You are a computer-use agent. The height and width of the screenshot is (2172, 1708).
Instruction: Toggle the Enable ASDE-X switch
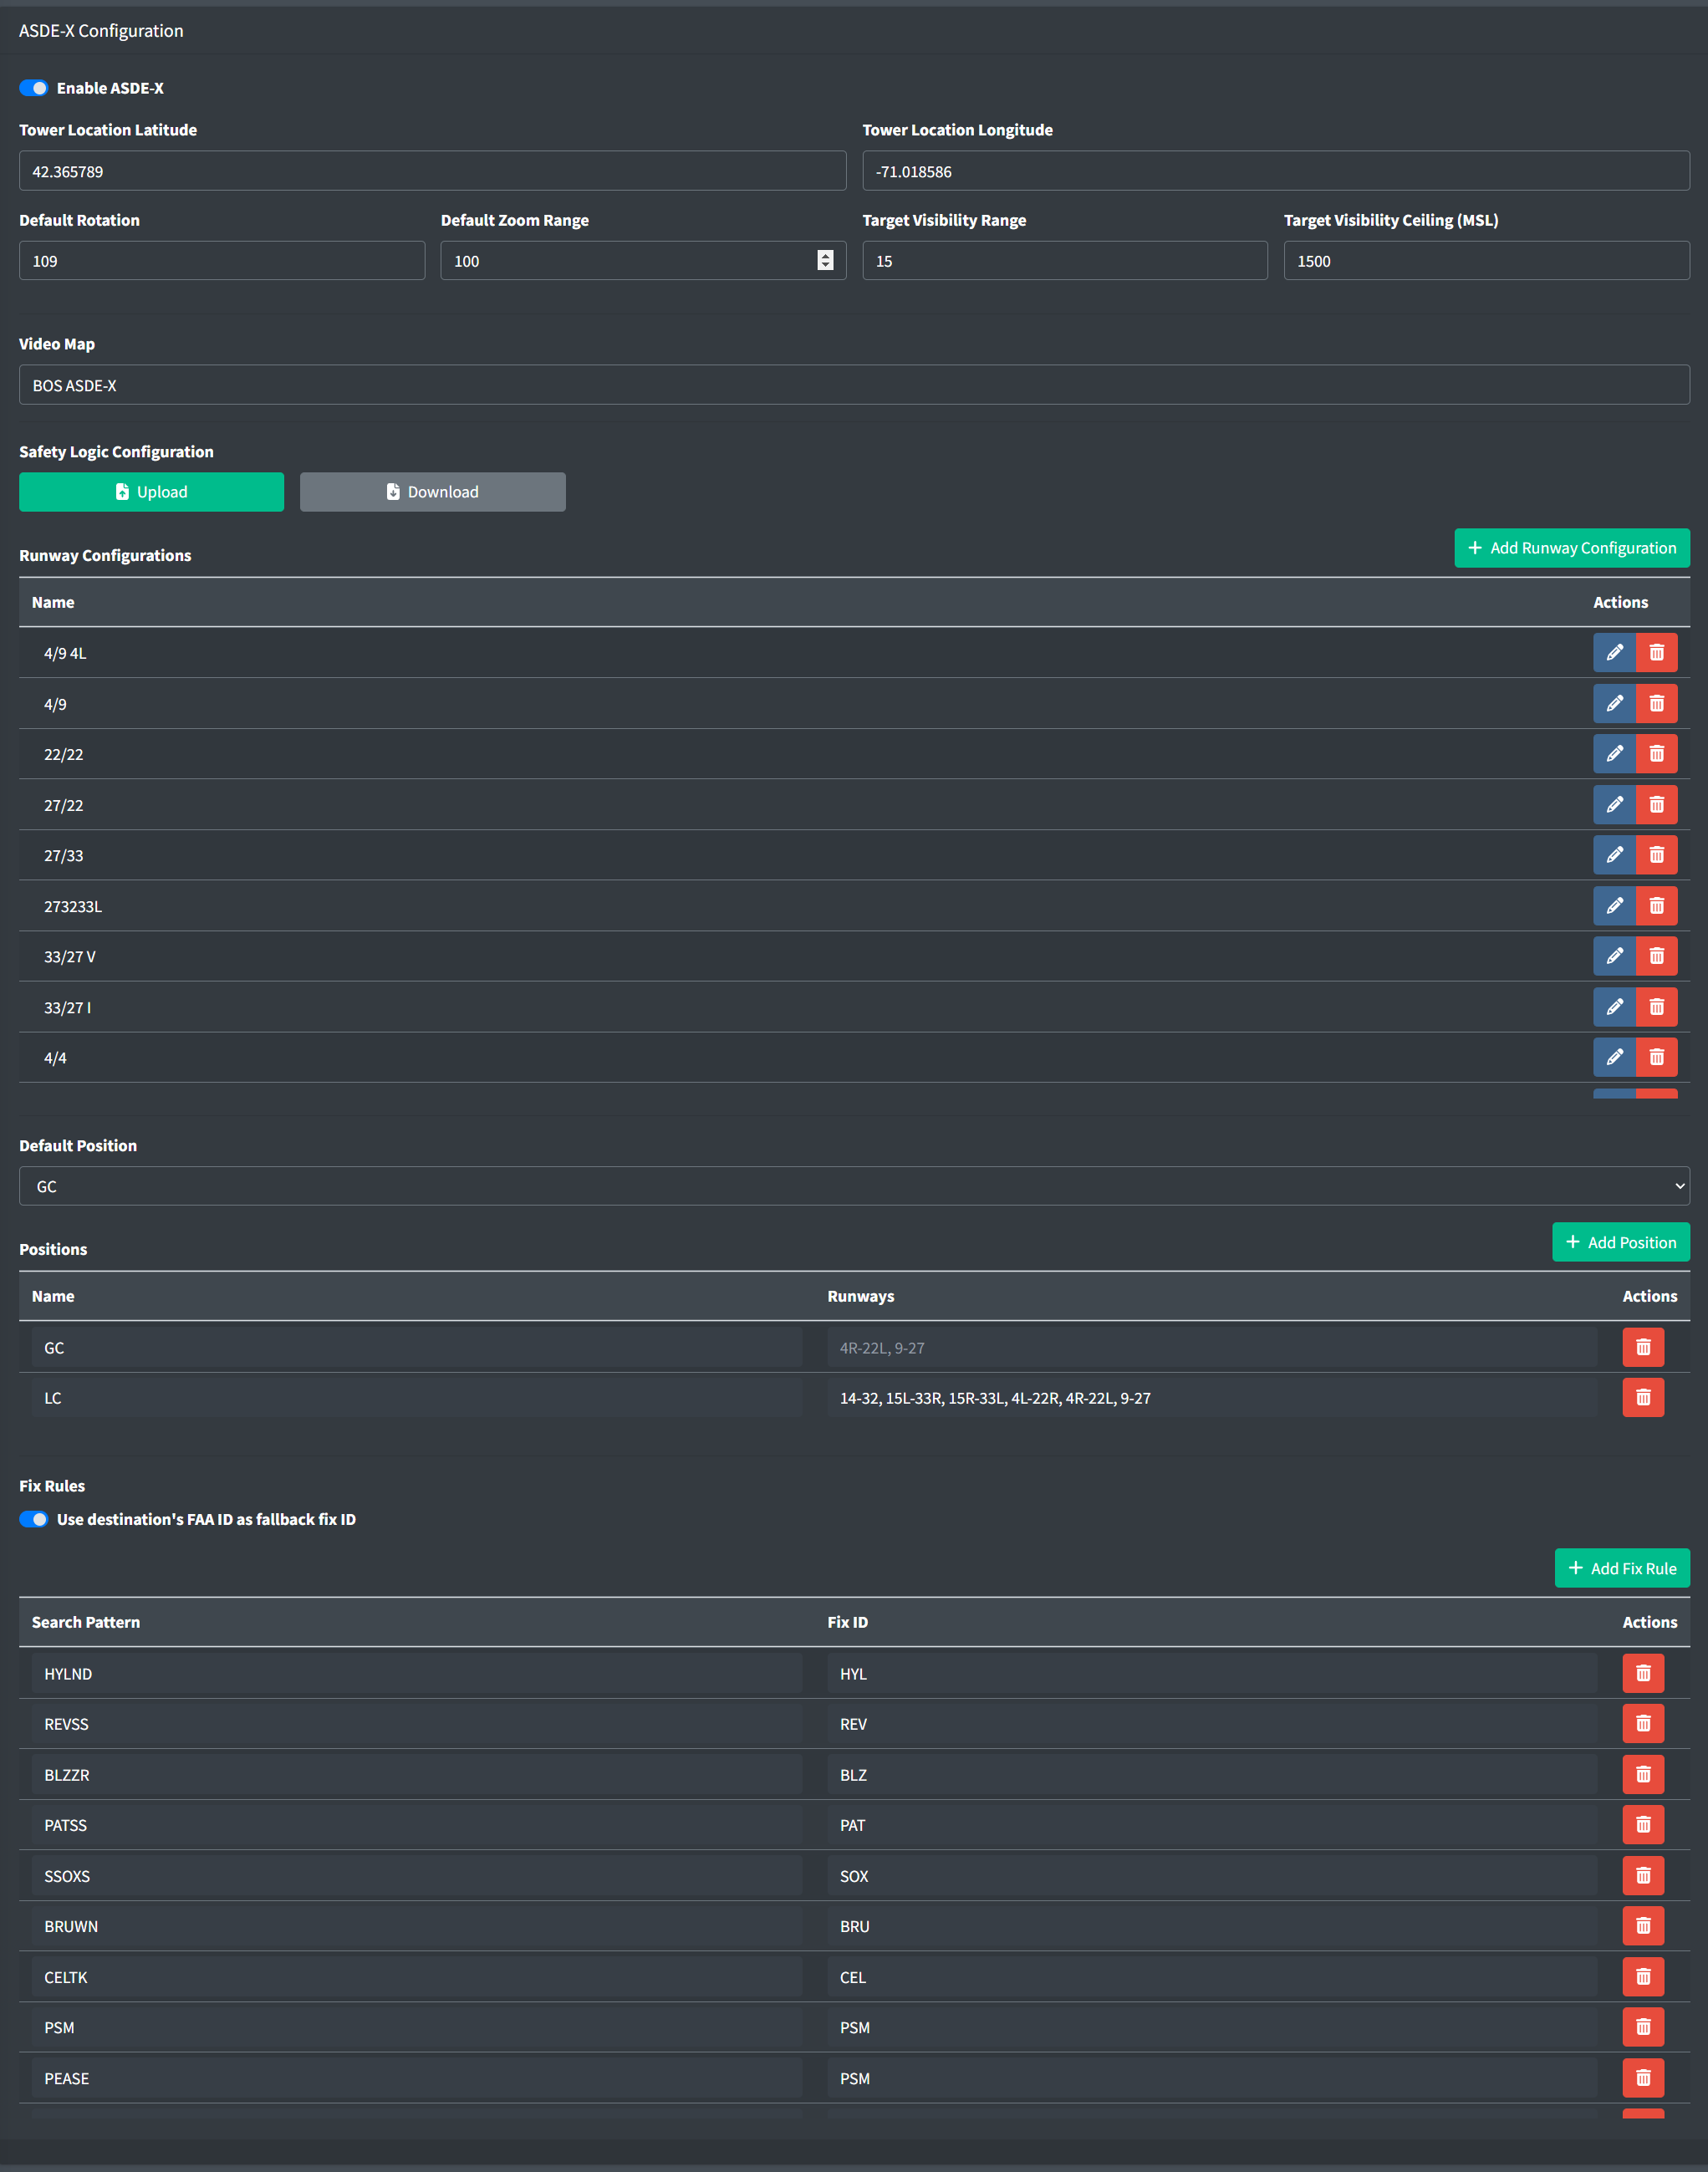(33, 88)
